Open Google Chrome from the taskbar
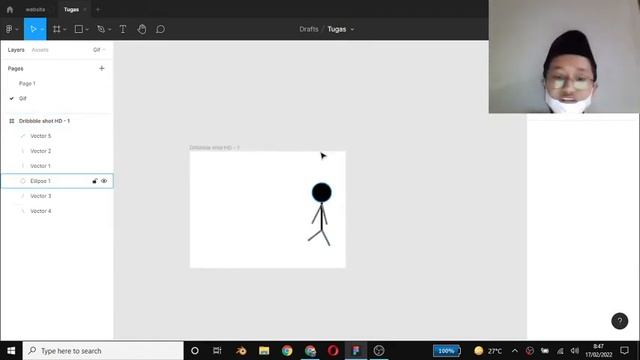The width and height of the screenshot is (640, 360). coord(287,351)
